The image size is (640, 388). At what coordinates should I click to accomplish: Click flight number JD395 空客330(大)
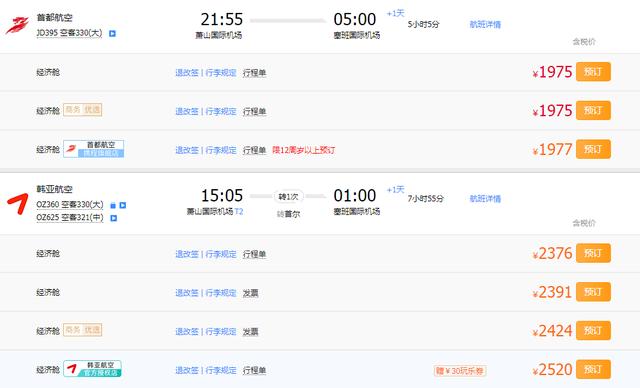point(69,33)
